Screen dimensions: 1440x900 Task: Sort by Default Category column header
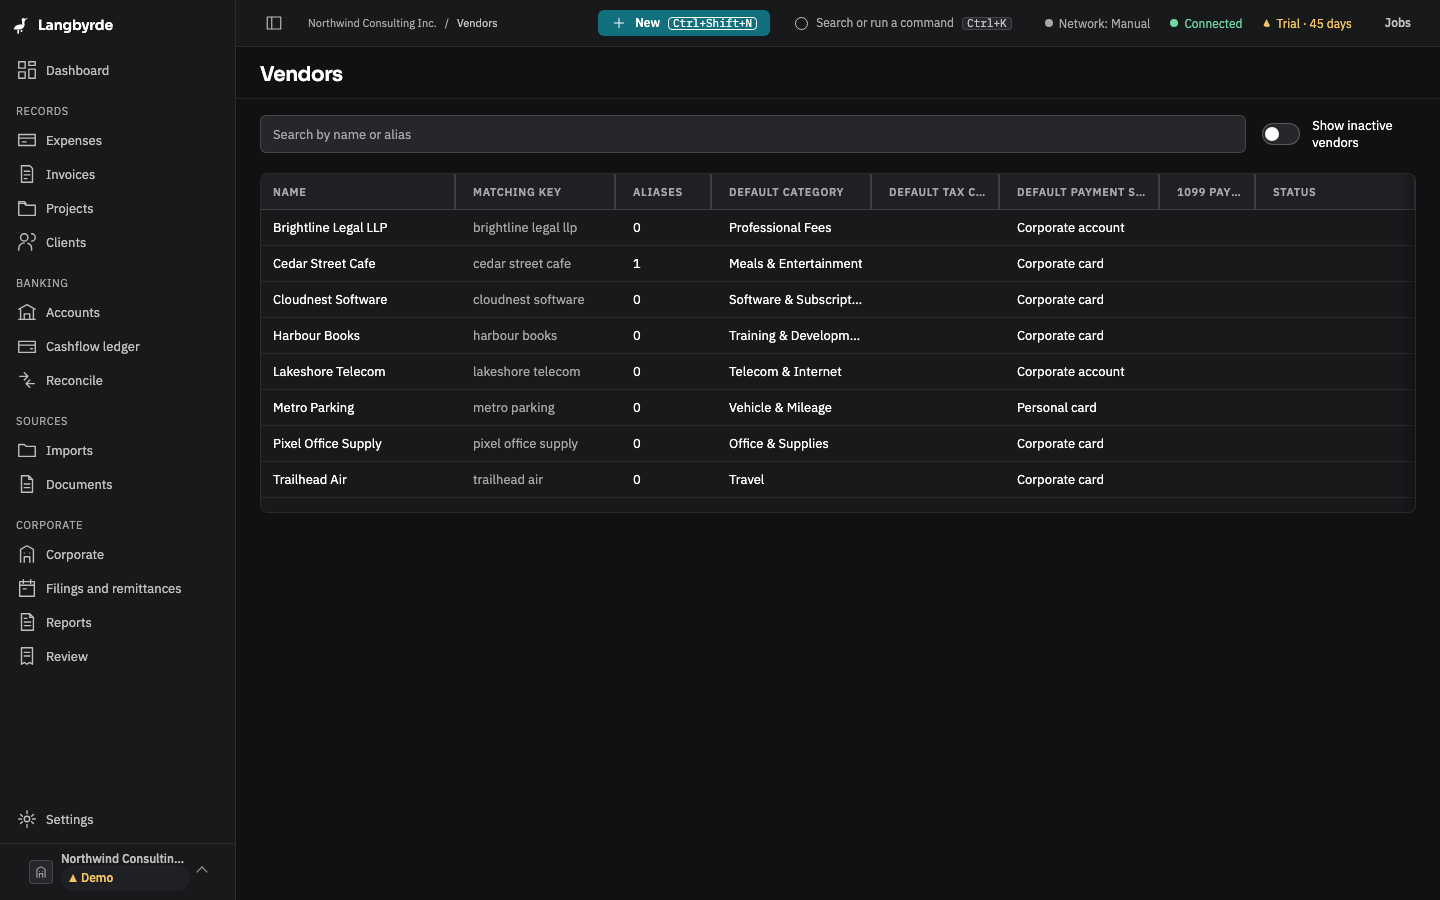pyautogui.click(x=791, y=192)
